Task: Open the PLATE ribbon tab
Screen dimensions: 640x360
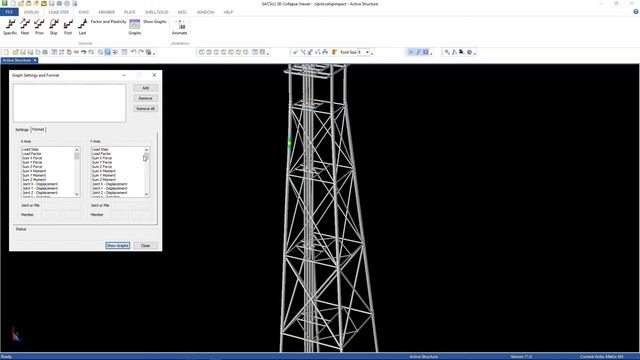Action: click(130, 12)
